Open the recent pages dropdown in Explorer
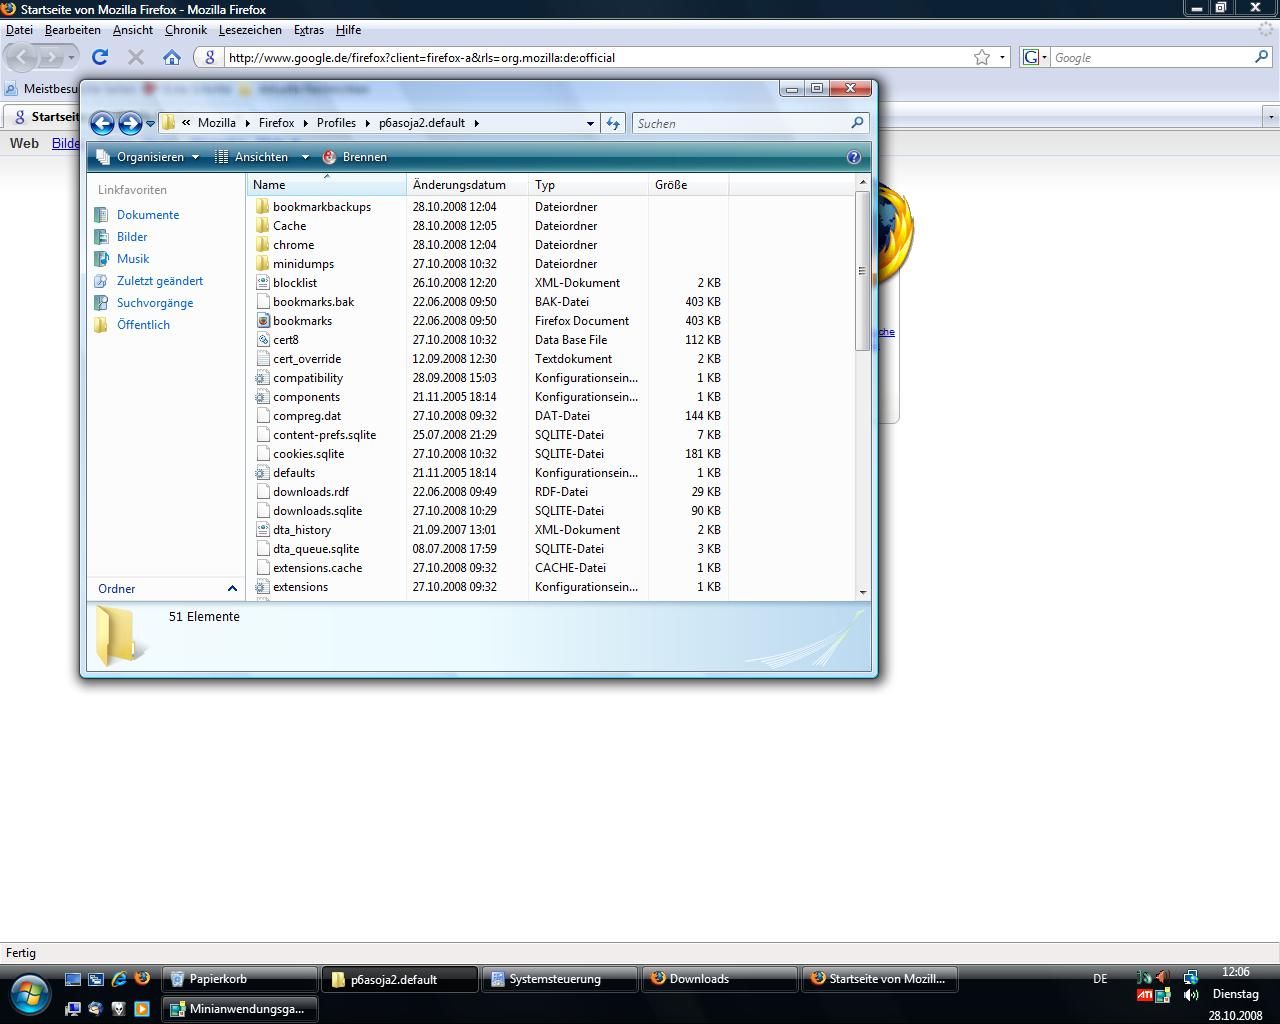 point(150,123)
